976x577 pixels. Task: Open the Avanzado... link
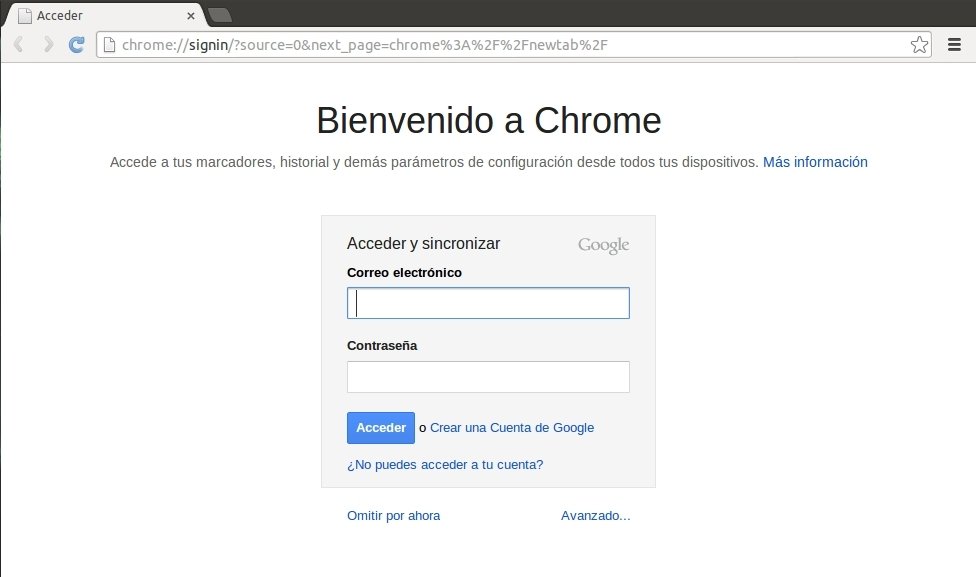click(595, 515)
